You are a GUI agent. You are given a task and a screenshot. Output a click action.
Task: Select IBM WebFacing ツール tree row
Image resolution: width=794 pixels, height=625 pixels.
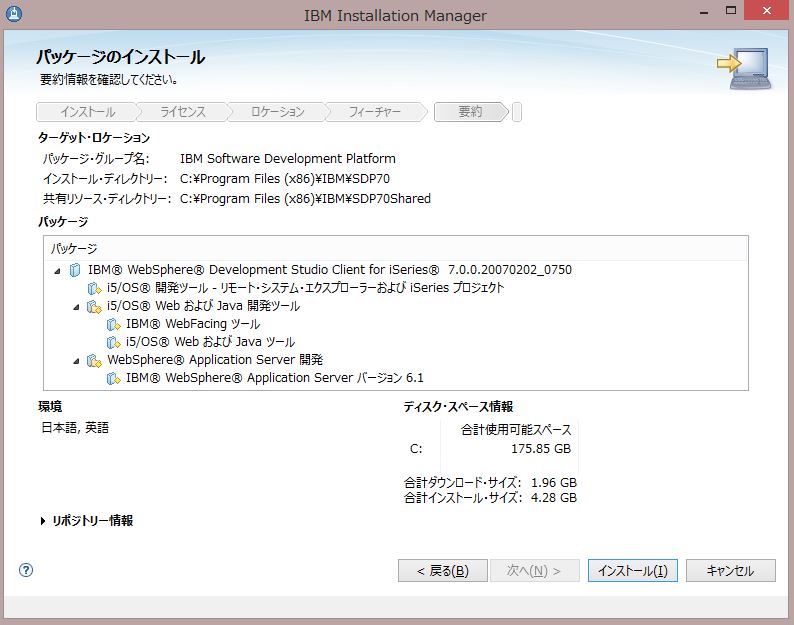[193, 324]
